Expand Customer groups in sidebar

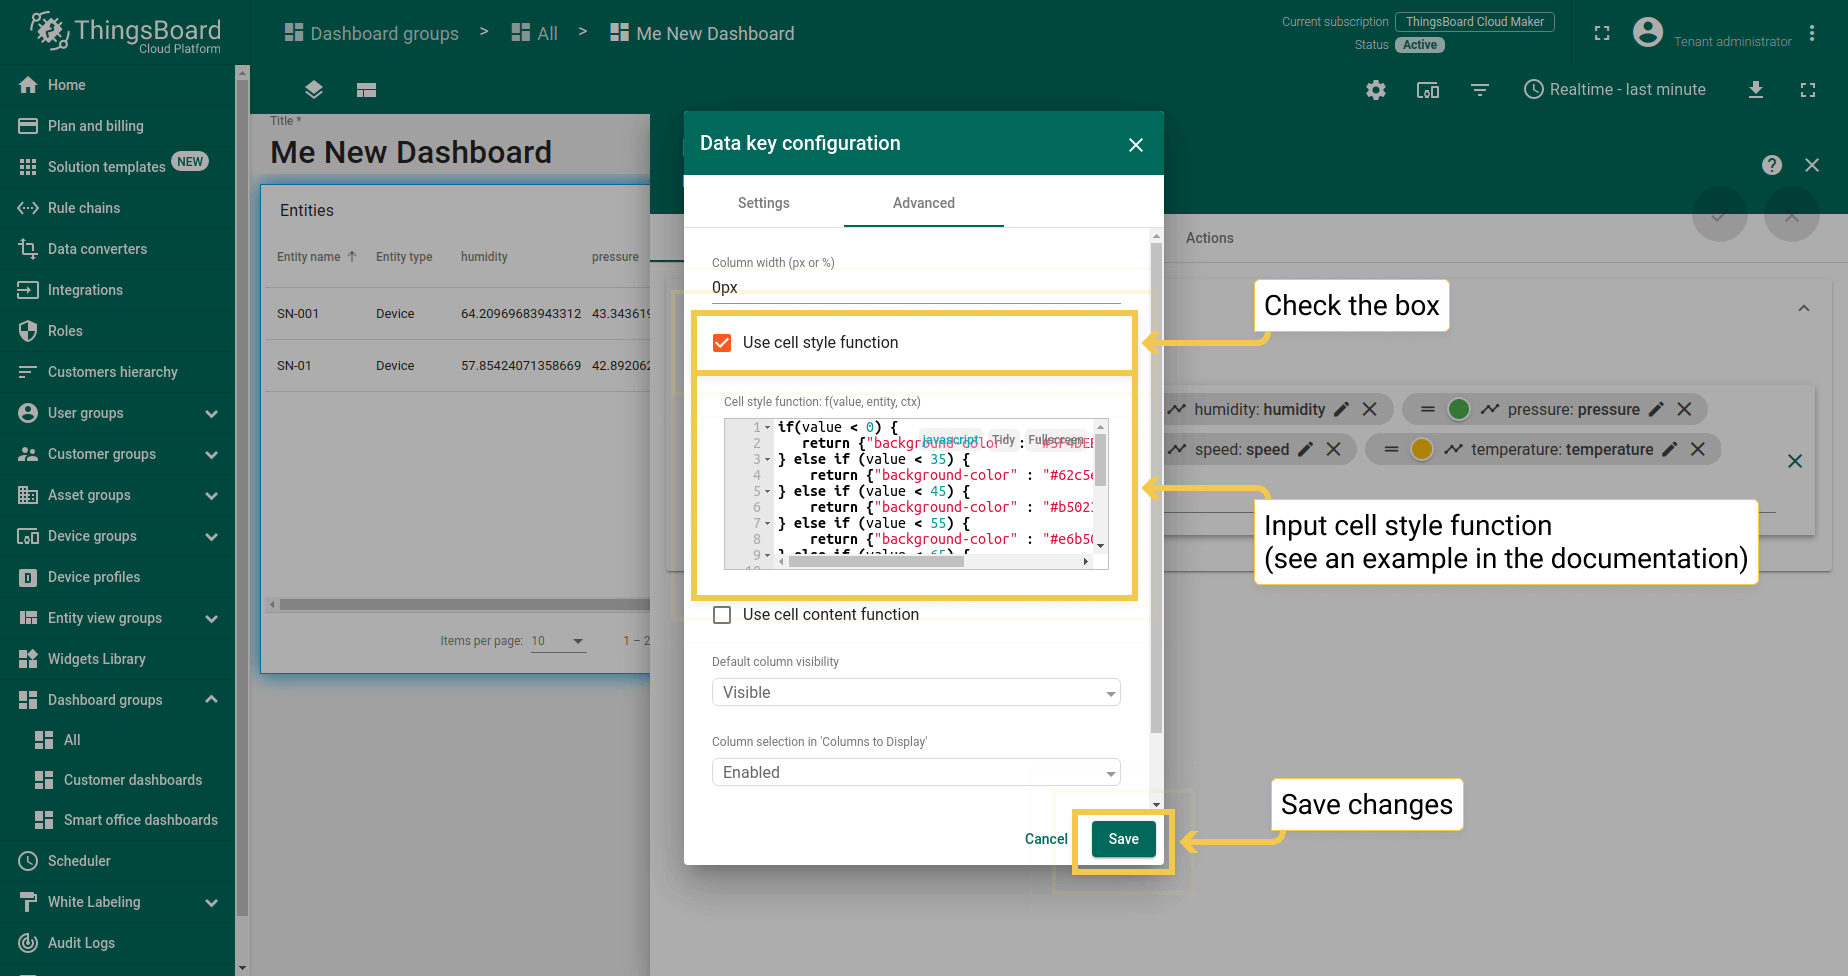tap(211, 454)
